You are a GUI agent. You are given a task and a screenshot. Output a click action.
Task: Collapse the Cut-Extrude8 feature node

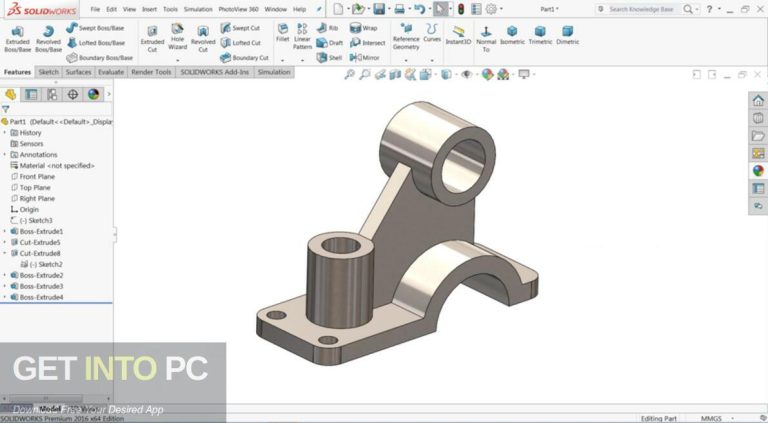coord(5,253)
